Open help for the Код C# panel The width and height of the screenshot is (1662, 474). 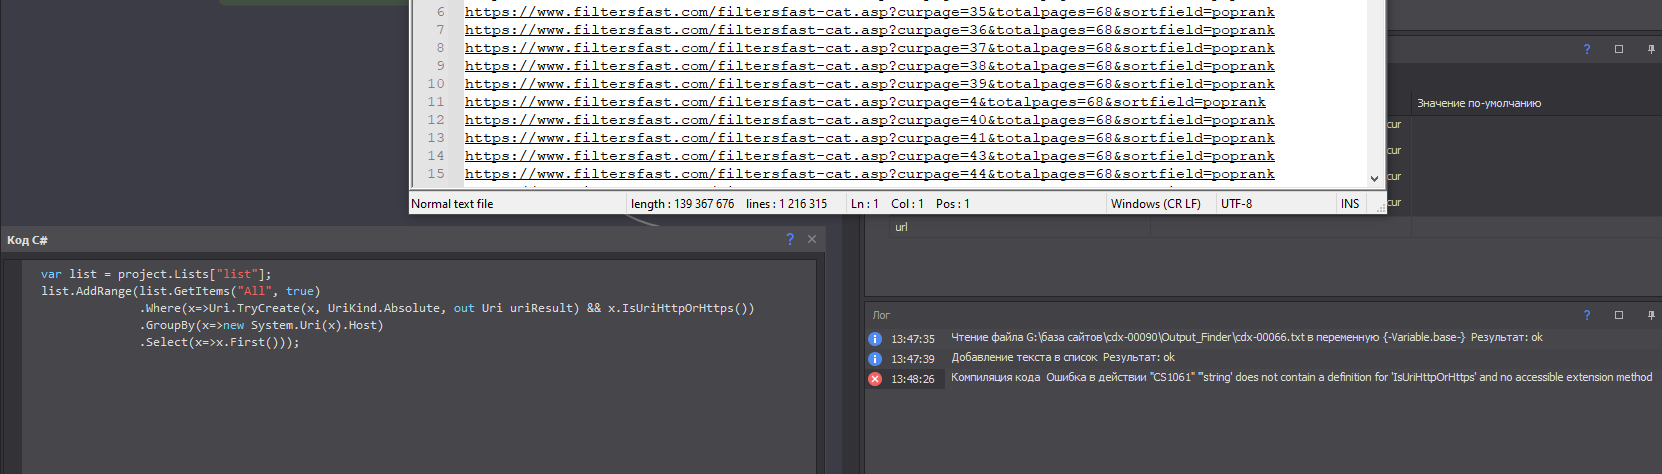[x=790, y=239]
